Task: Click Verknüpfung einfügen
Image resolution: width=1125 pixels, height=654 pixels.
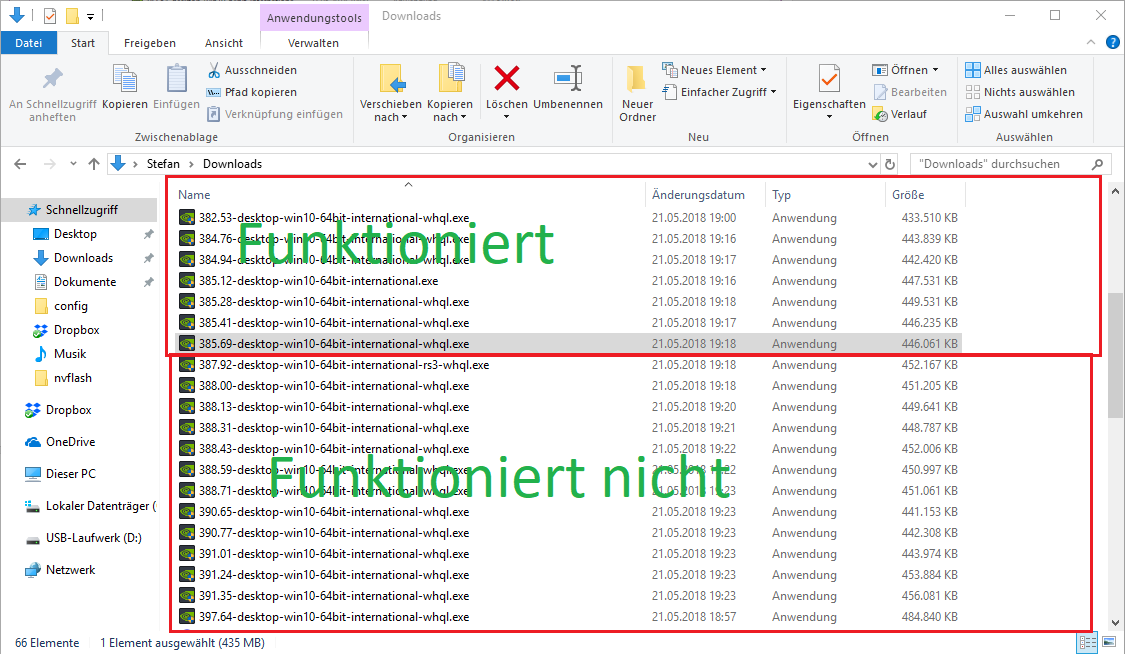Action: 275,114
